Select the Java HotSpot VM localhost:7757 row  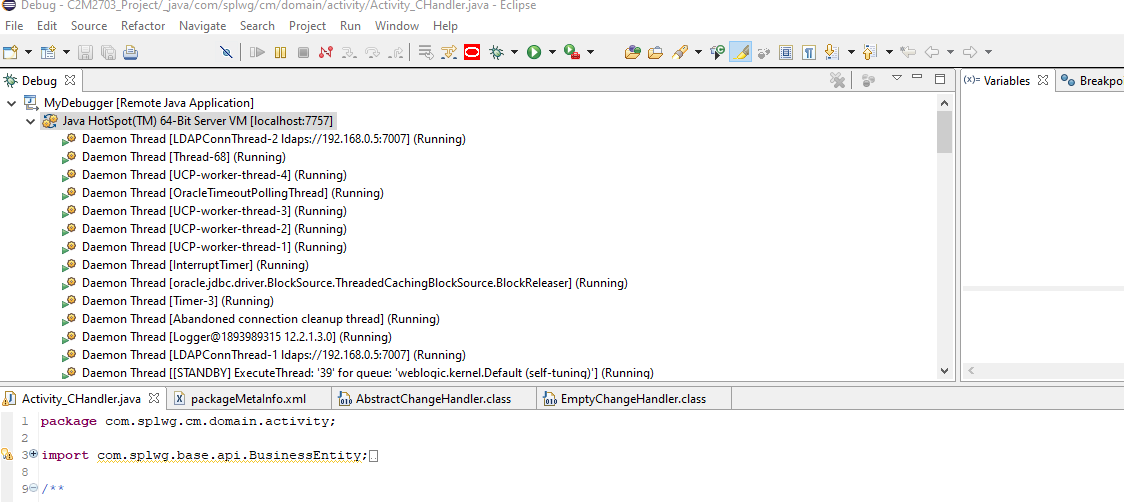188,121
